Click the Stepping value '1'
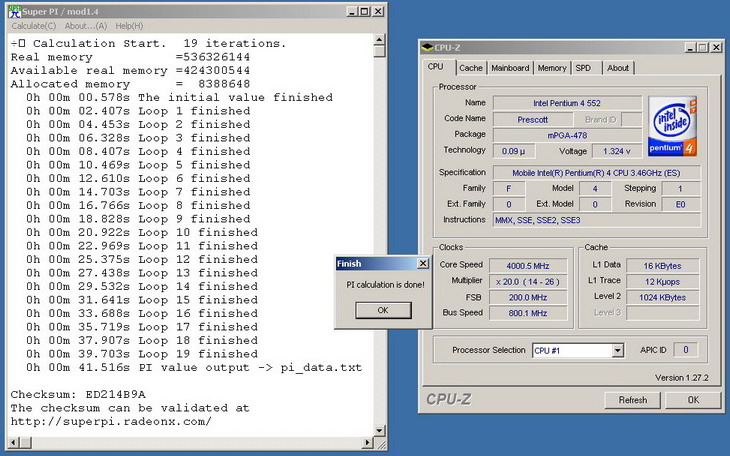This screenshot has width=730, height=456. click(x=681, y=189)
